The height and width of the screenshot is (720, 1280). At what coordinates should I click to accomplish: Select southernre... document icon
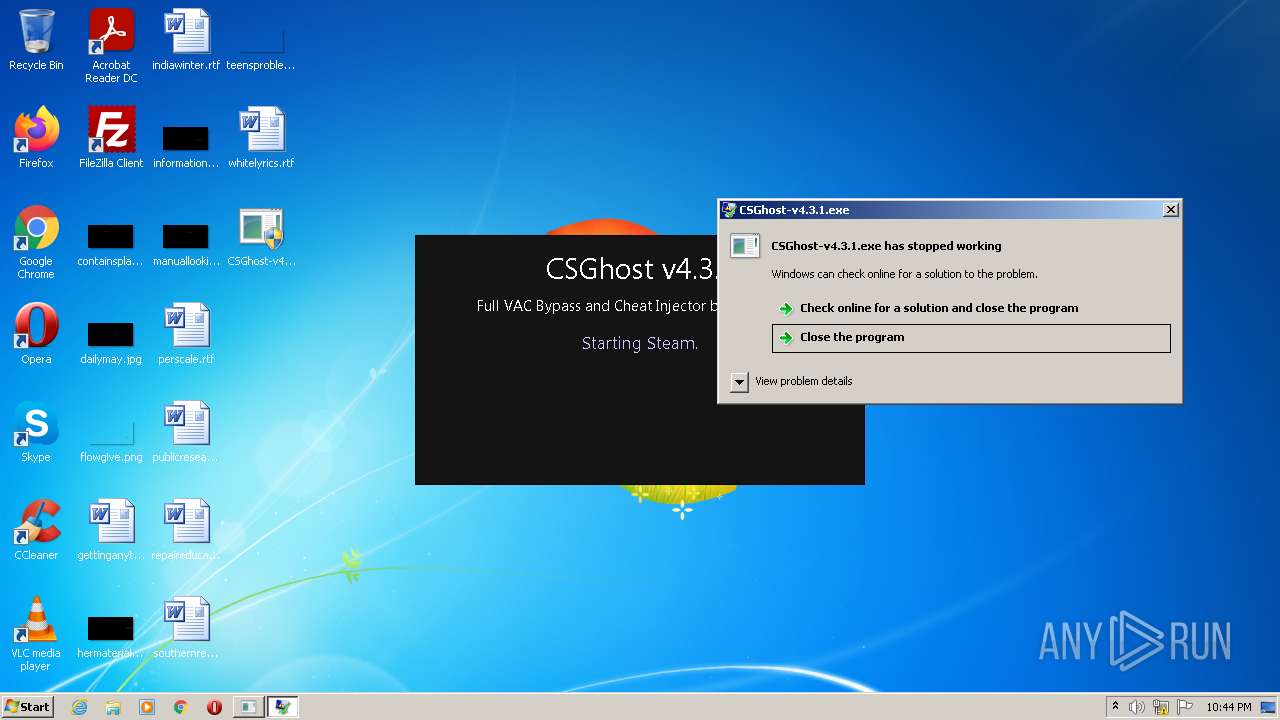click(186, 628)
